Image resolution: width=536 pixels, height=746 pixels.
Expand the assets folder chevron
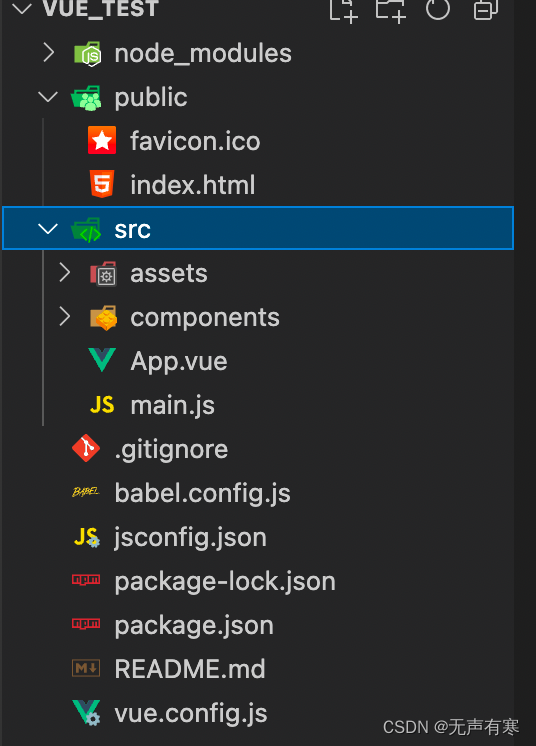[64, 273]
